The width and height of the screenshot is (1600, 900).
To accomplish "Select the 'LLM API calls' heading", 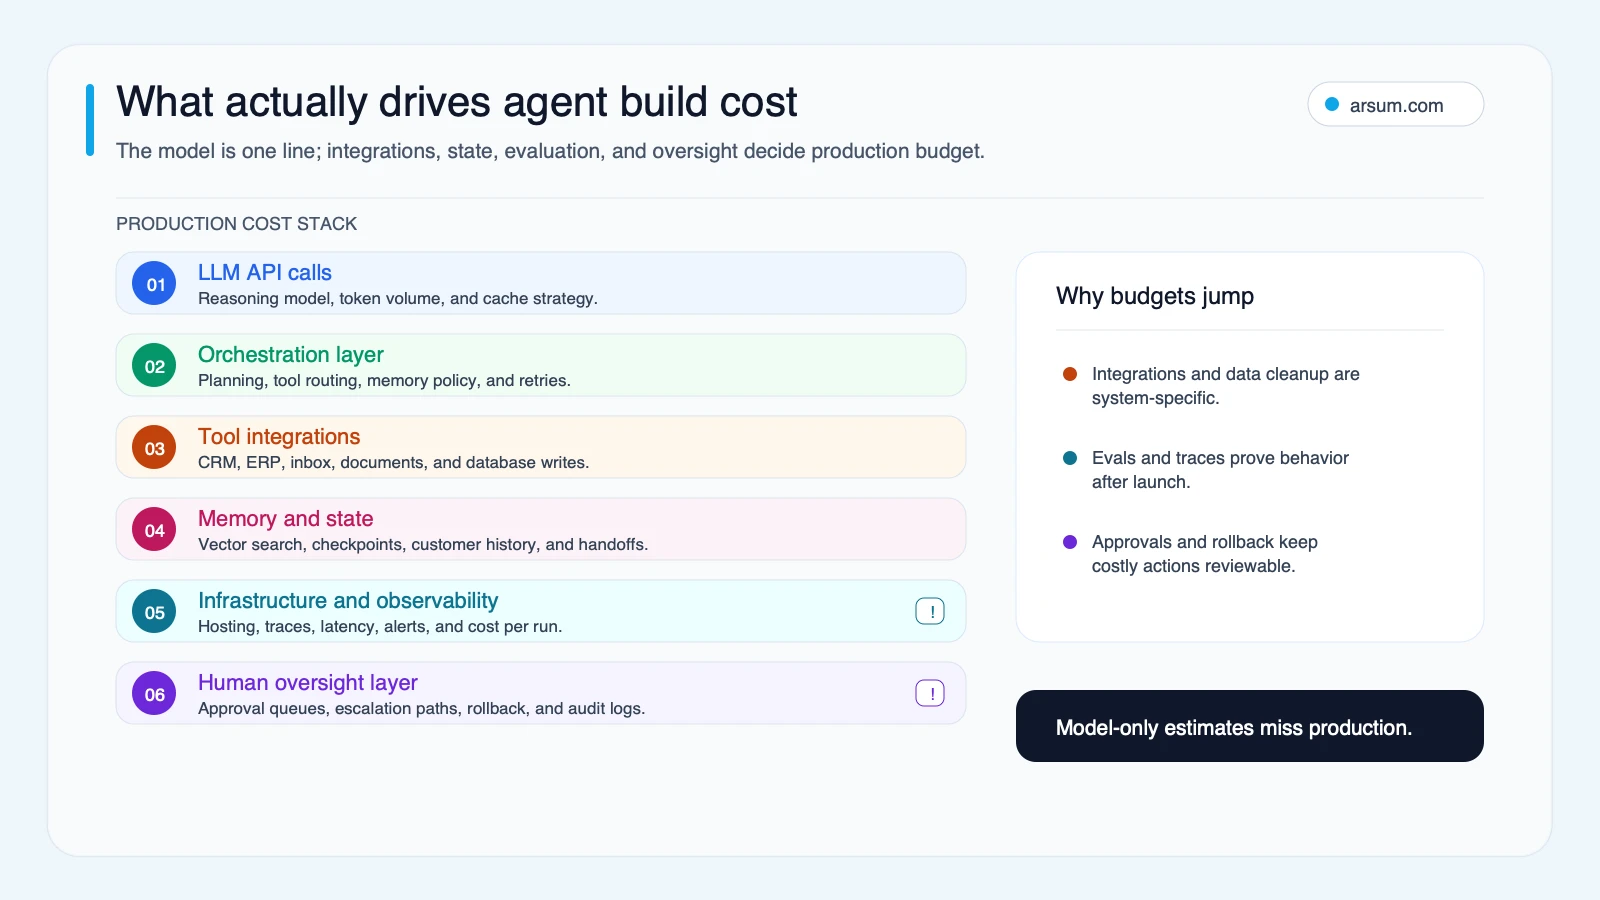I will 265,273.
